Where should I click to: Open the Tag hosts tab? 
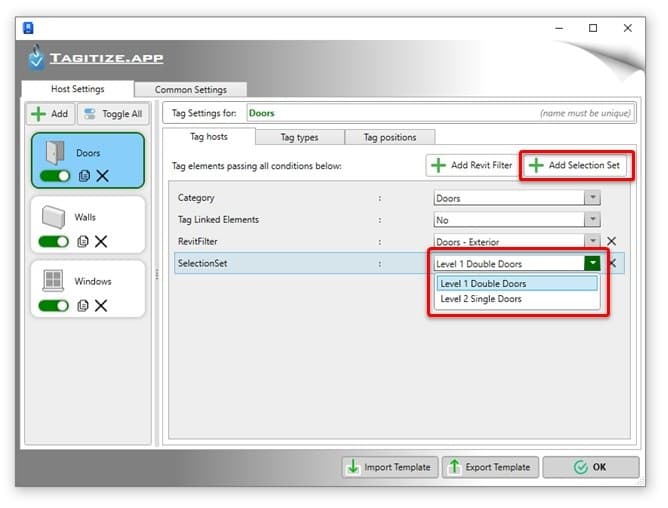pos(209,137)
